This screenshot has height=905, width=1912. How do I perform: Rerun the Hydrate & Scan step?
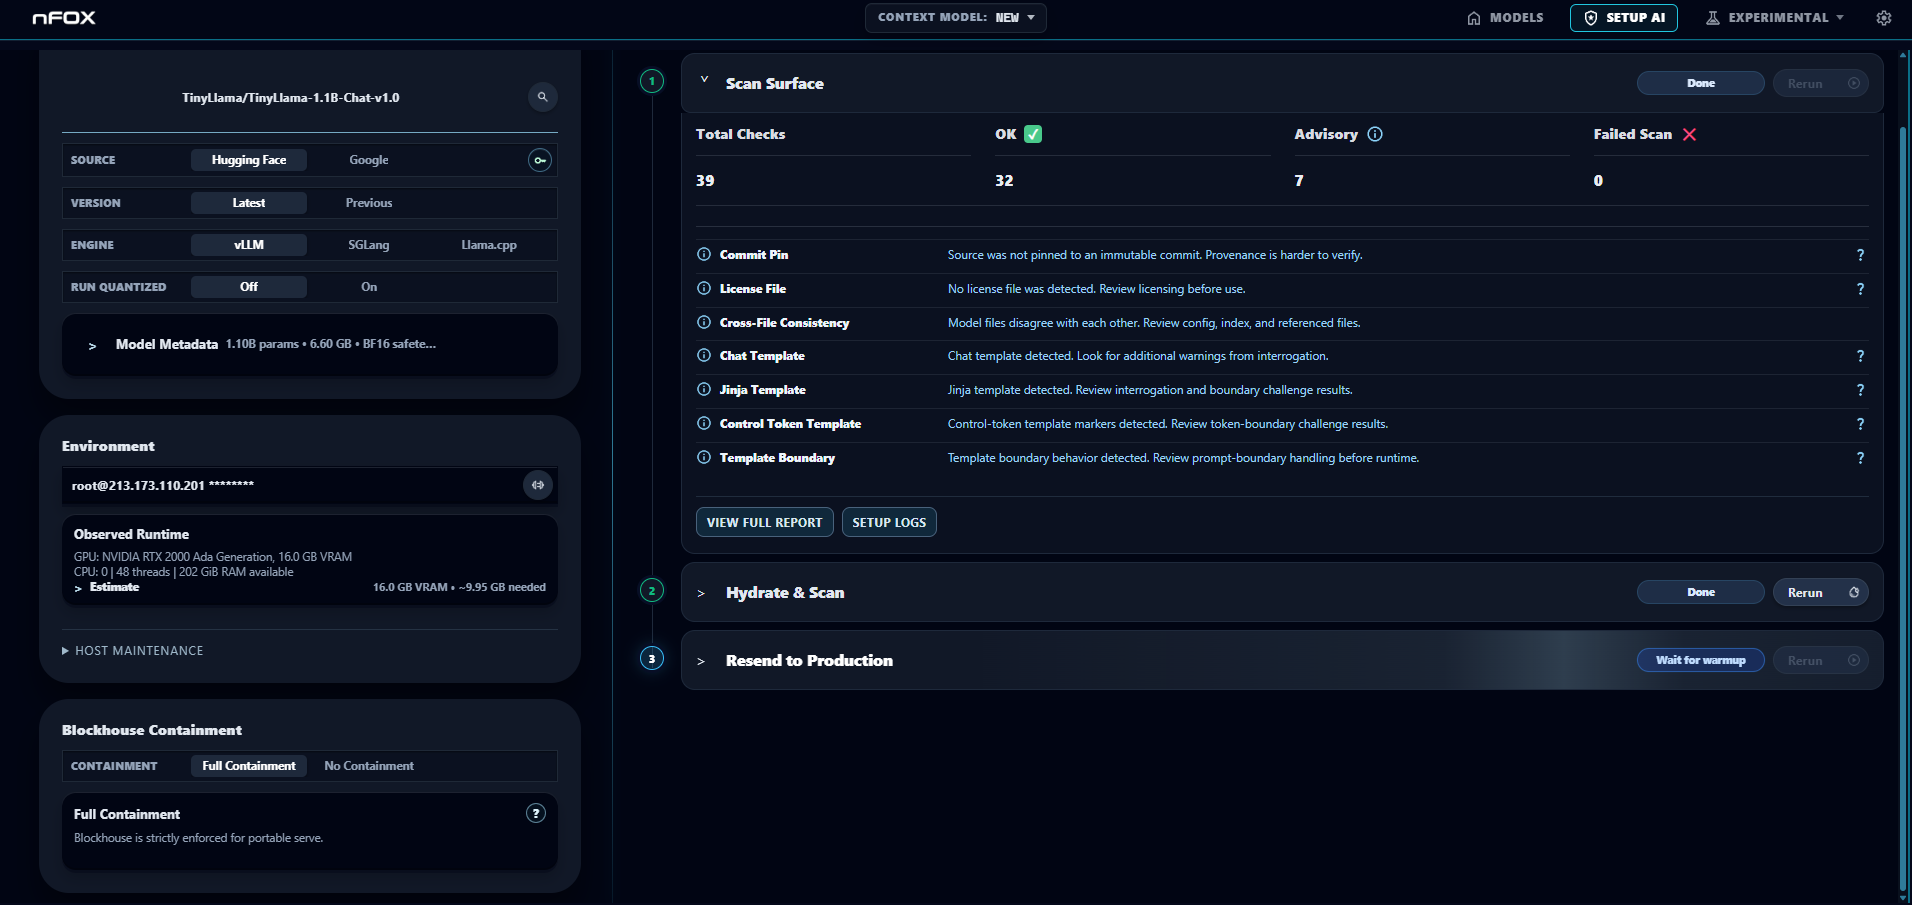1821,593
